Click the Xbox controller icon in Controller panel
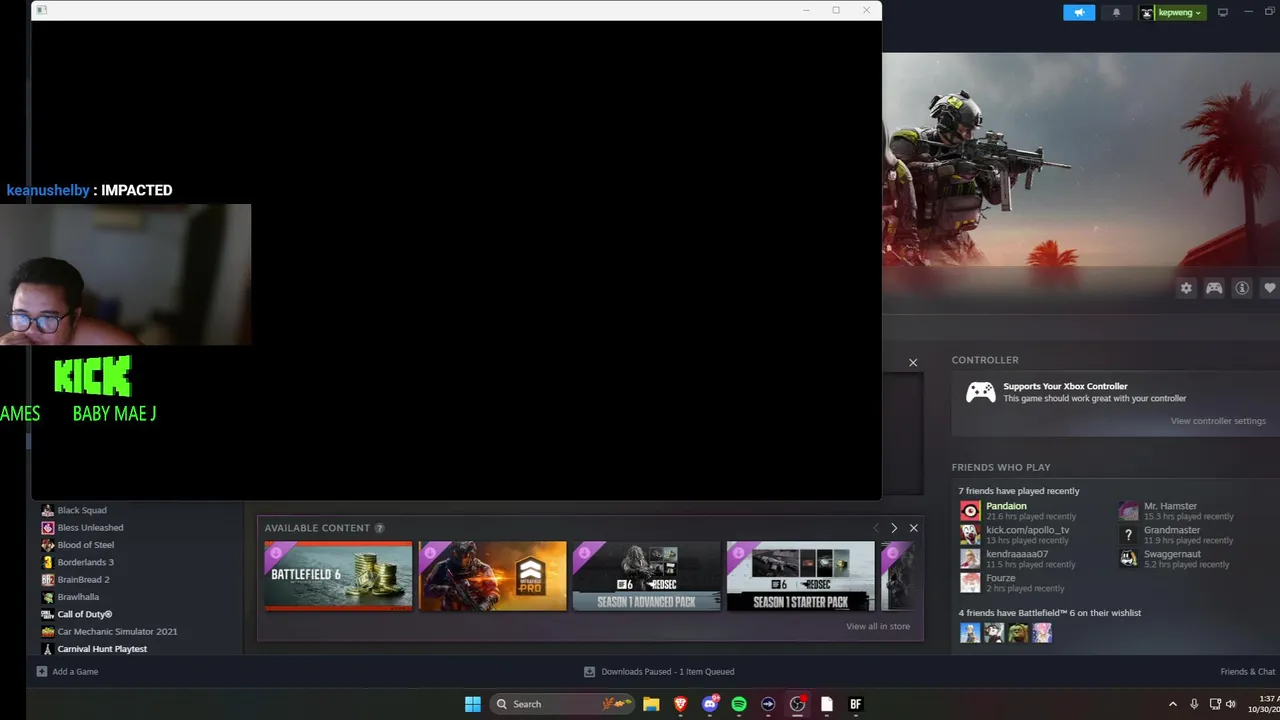This screenshot has width=1280, height=720. 980,392
